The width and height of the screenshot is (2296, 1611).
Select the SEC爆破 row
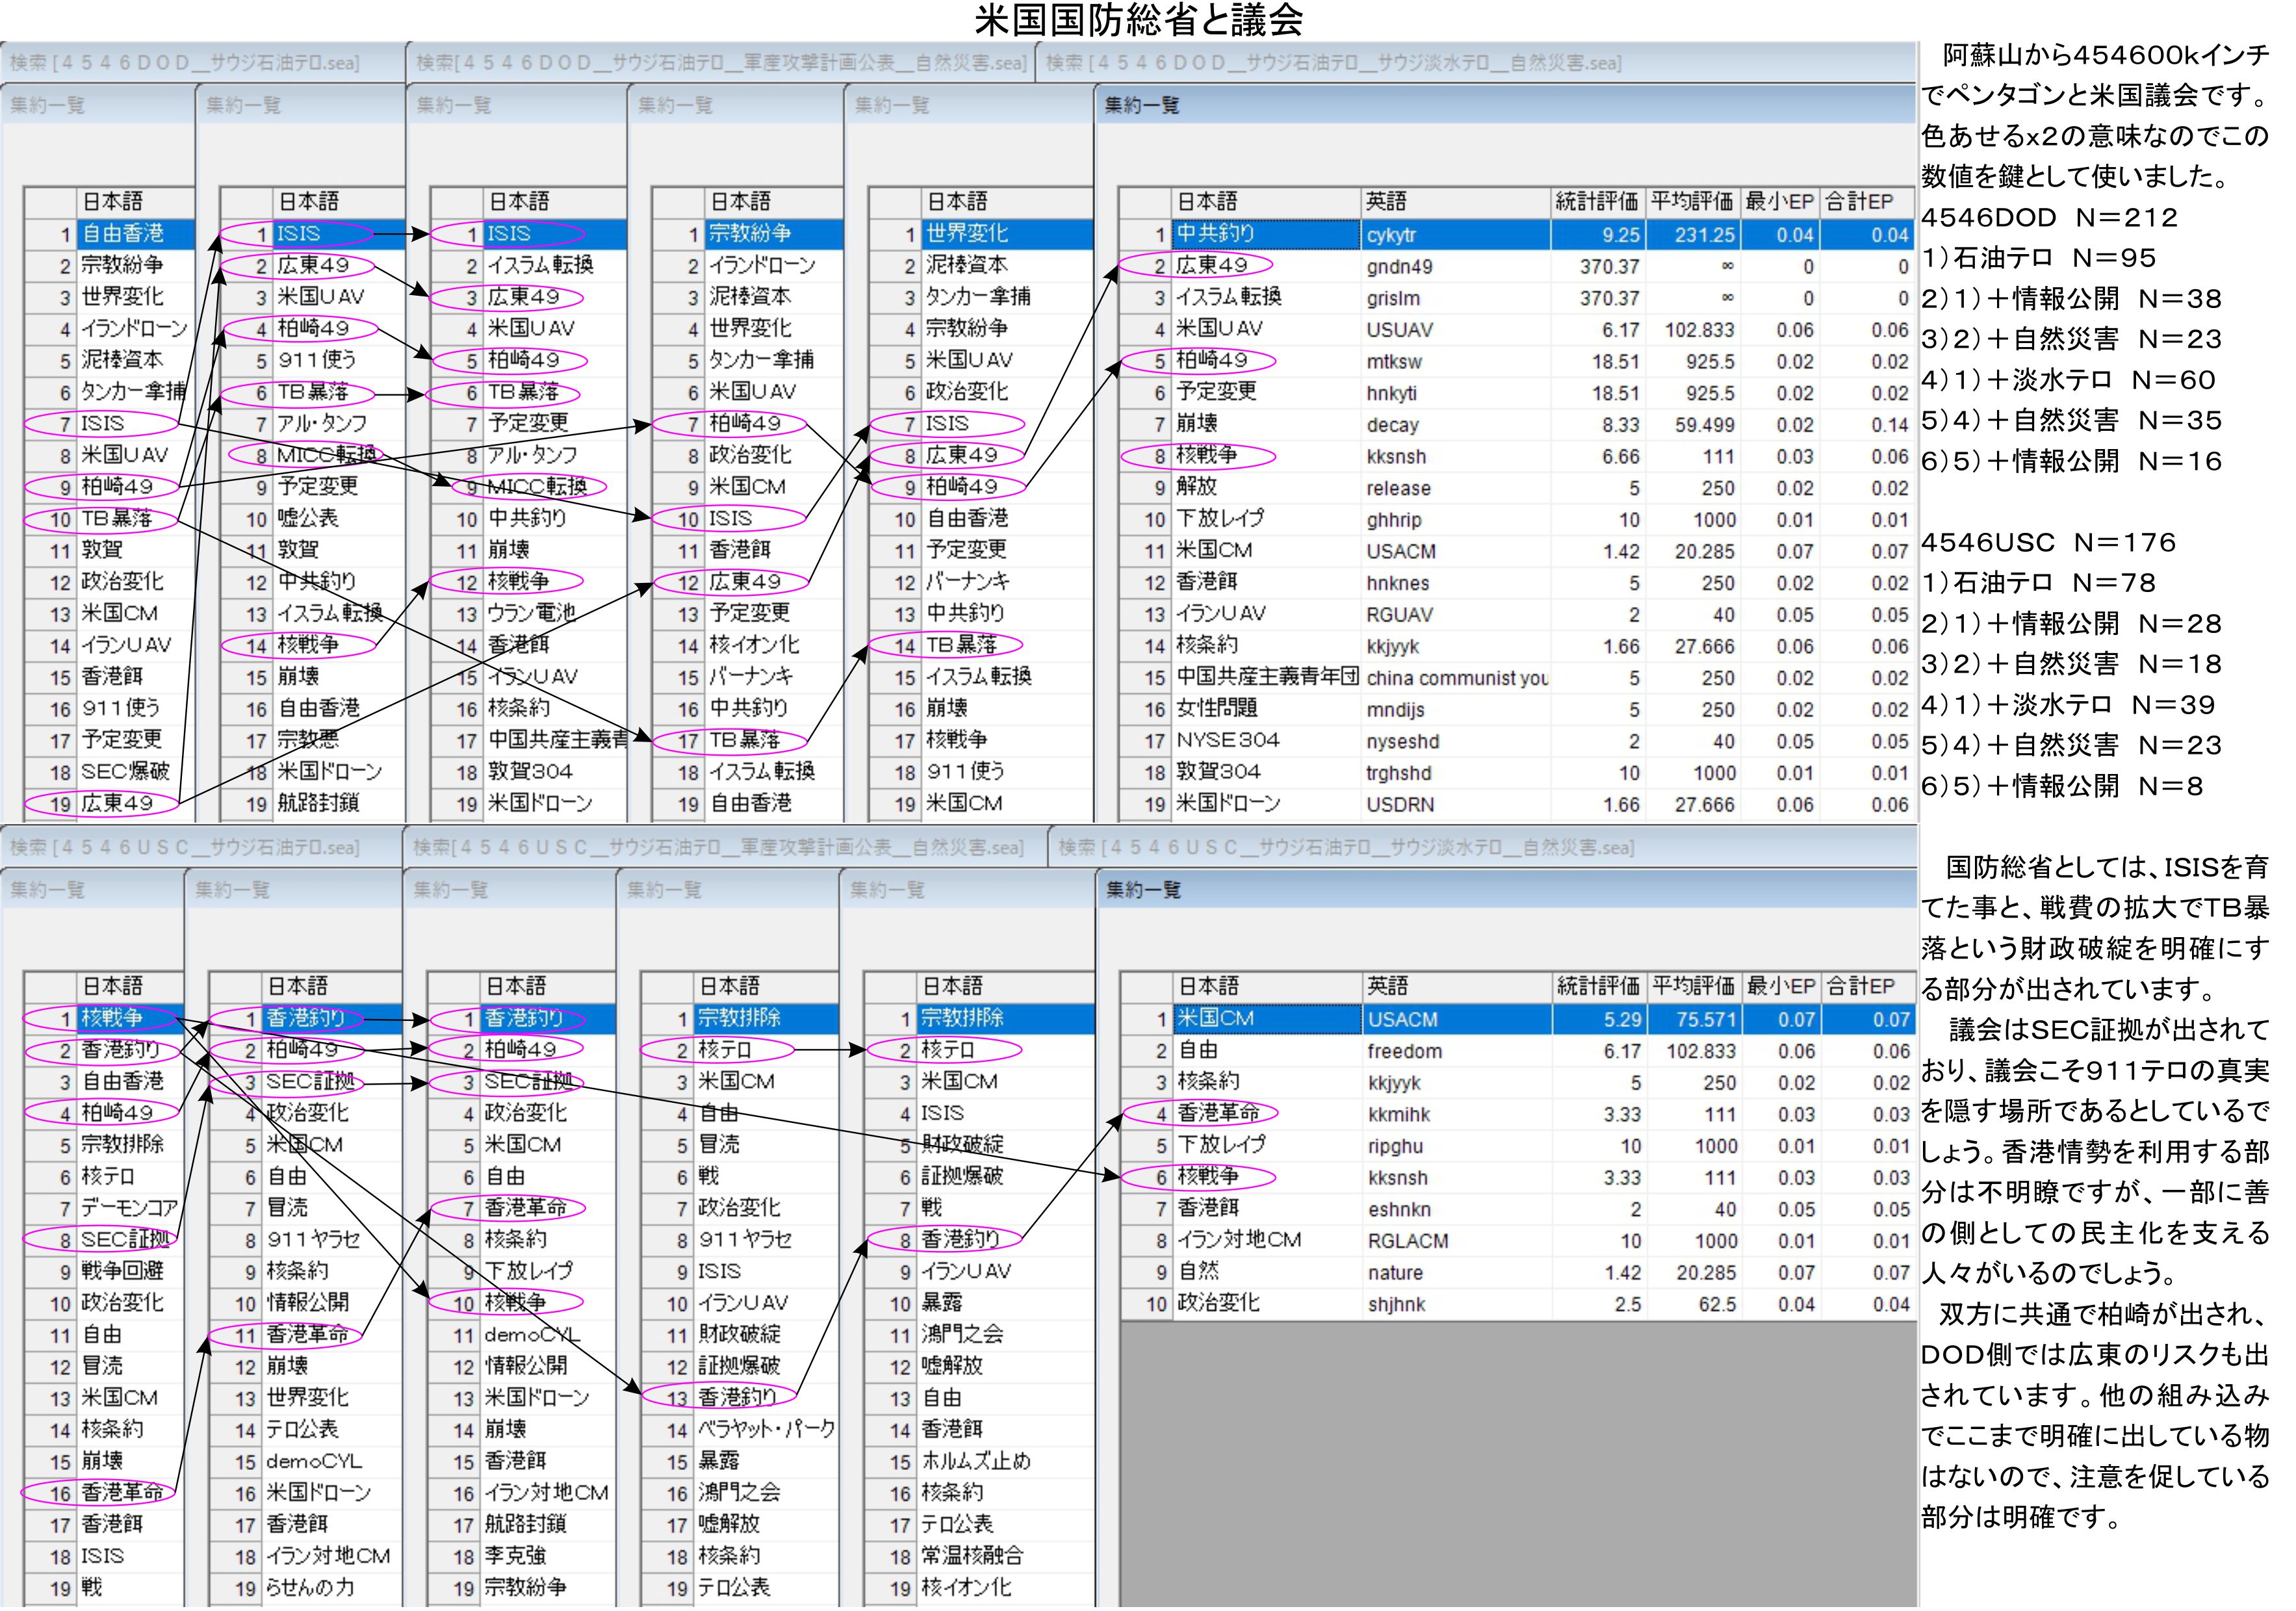coord(124,772)
